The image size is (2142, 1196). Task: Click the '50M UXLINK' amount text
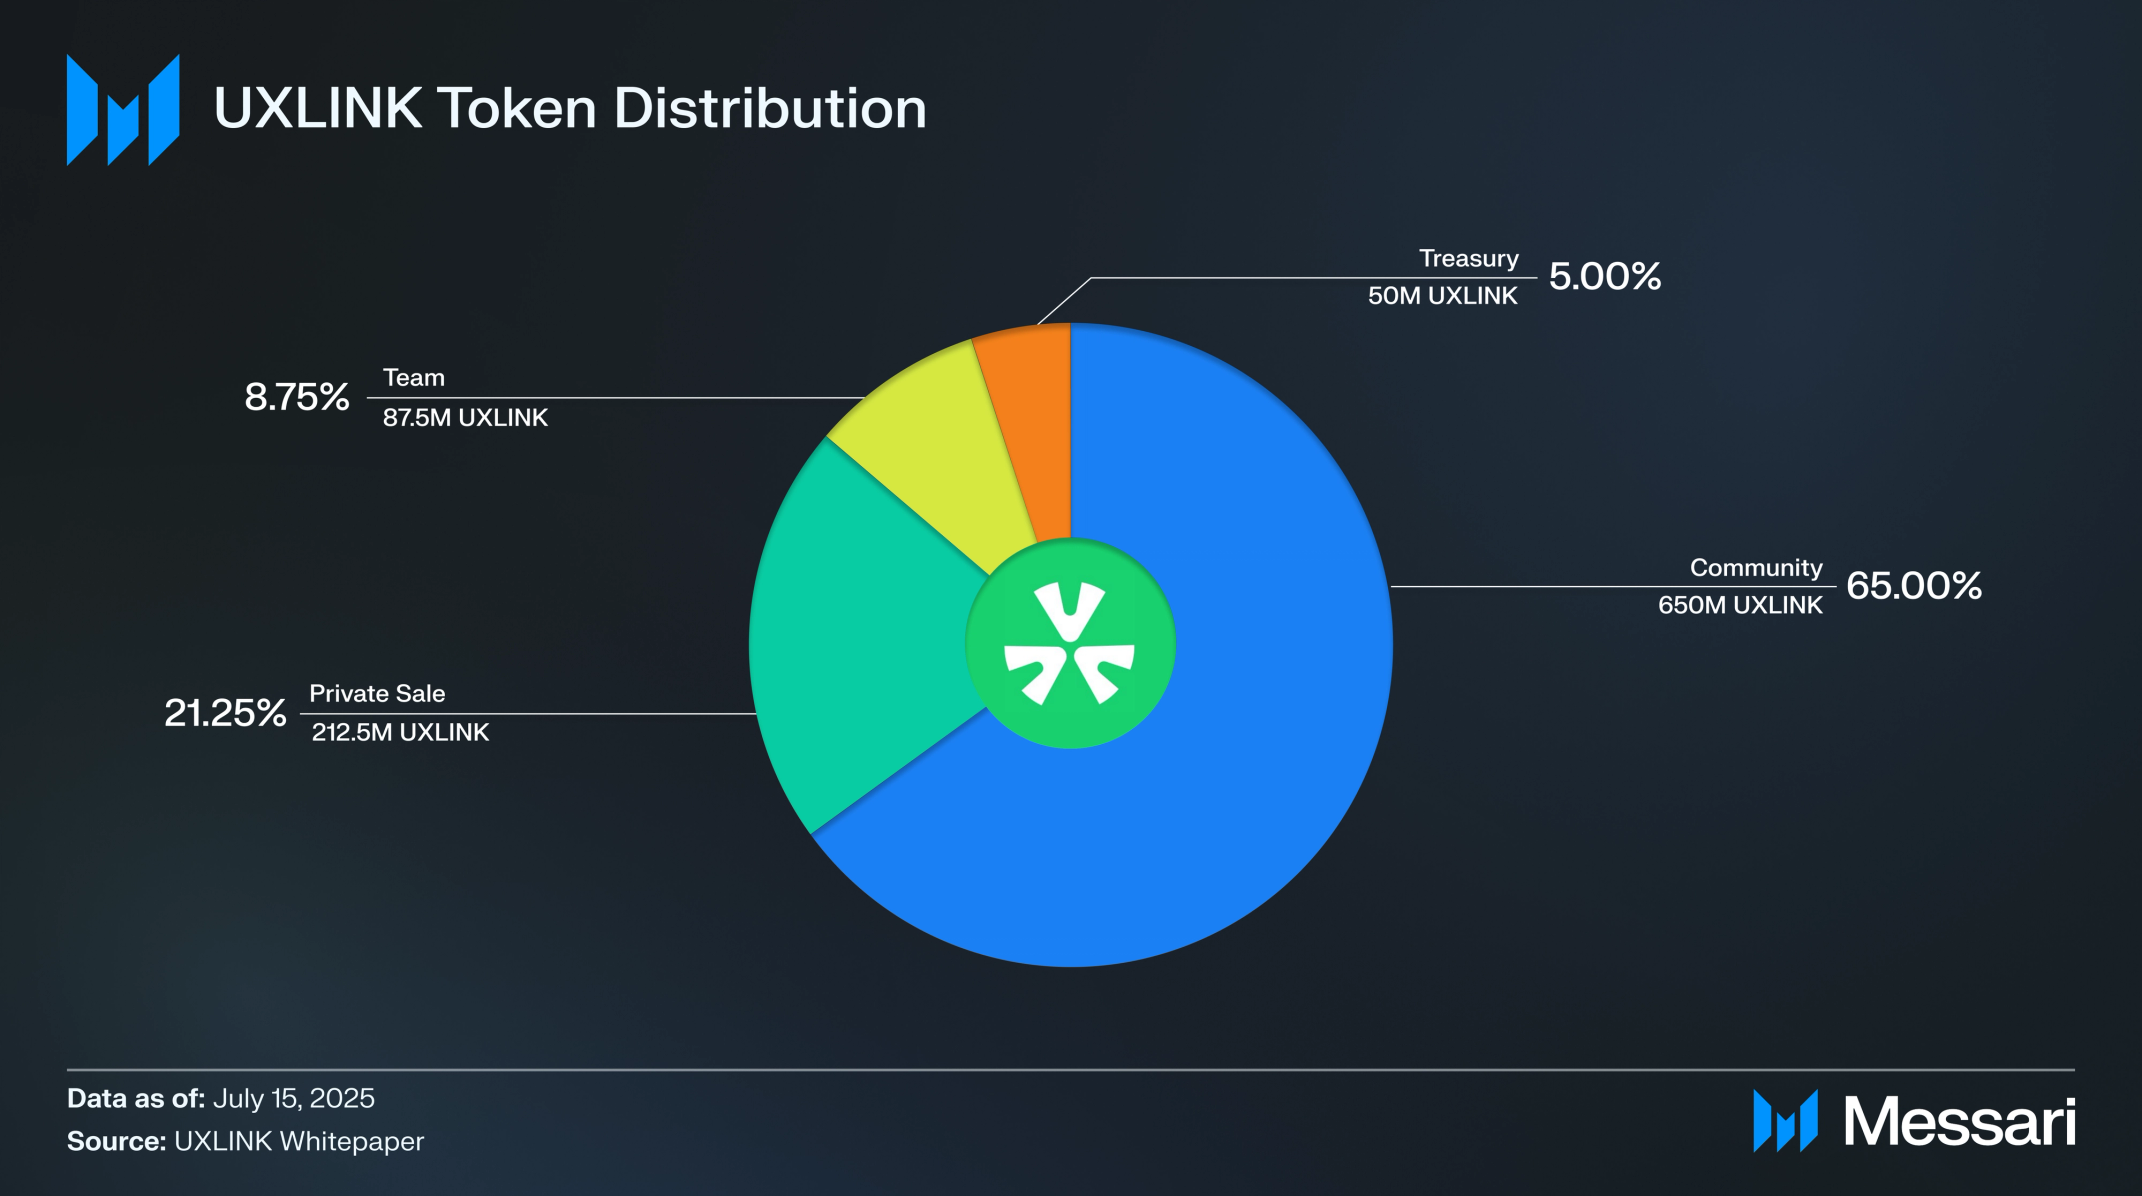pos(1442,296)
